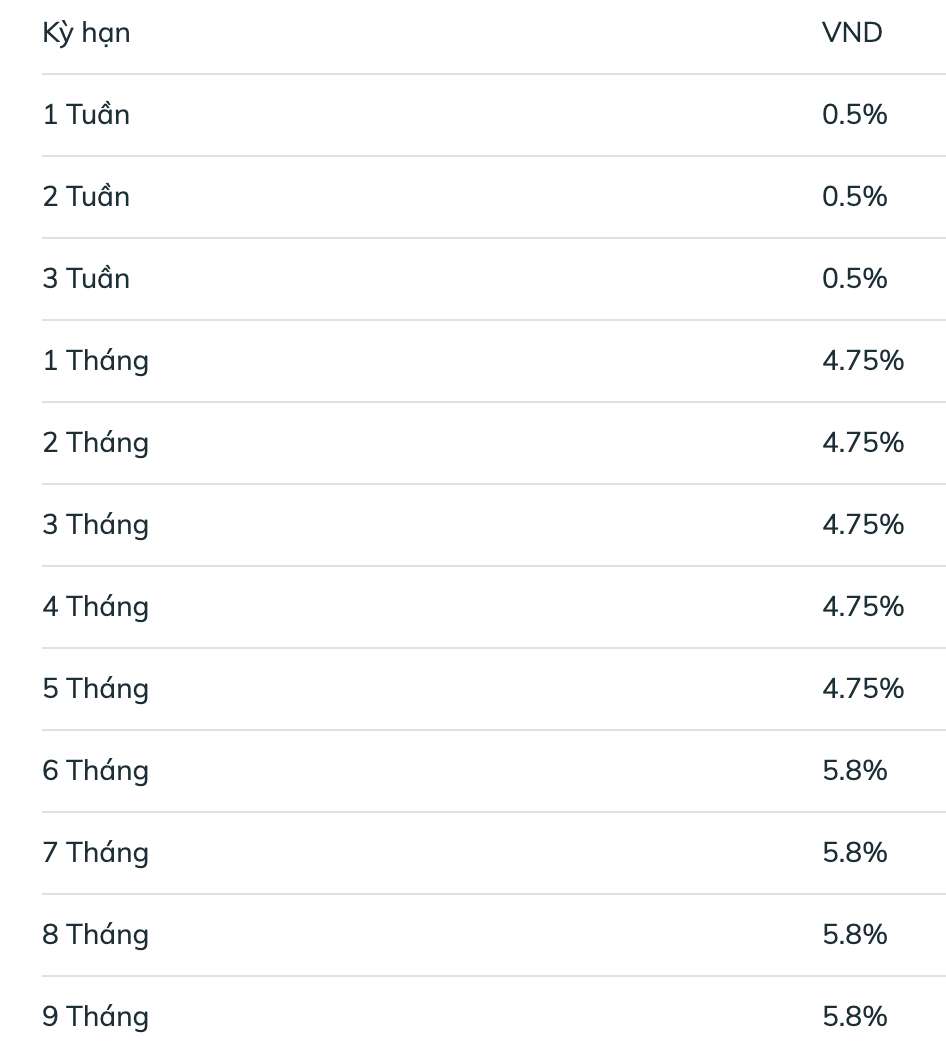Screen dimensions: 946x1048
Task: Click the "7 Tháng" term label
Action: coord(95,853)
